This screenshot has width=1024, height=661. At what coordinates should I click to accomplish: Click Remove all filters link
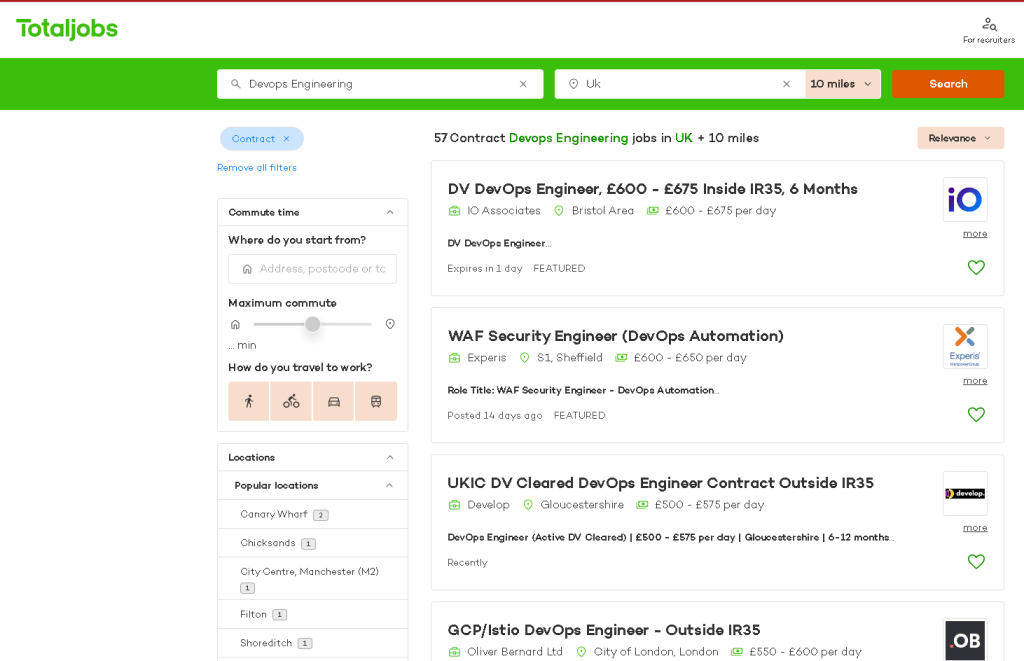[257, 168]
